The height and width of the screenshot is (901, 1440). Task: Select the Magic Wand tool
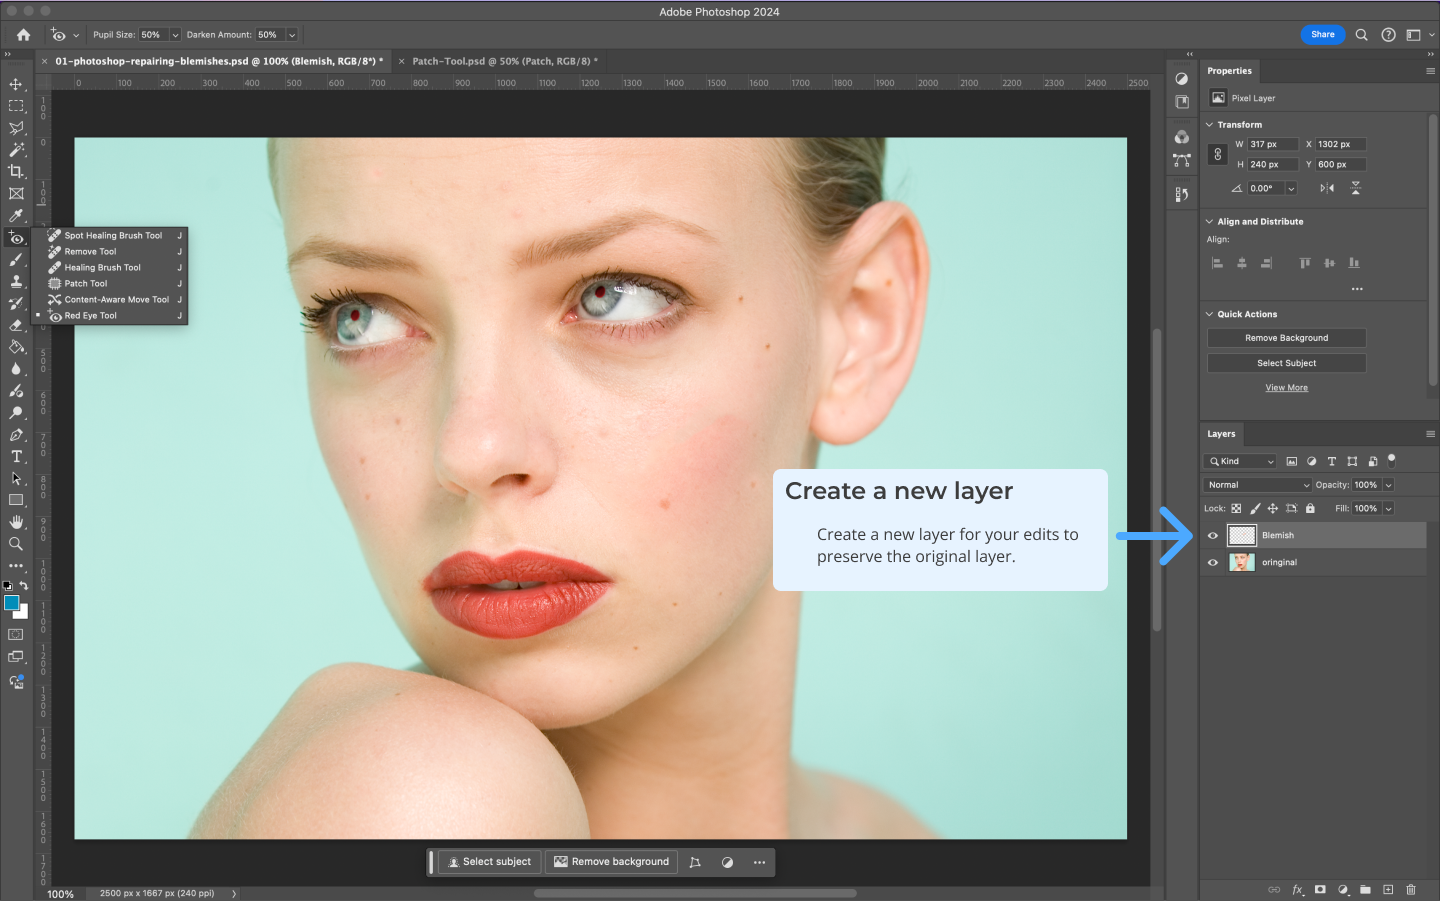(x=16, y=150)
